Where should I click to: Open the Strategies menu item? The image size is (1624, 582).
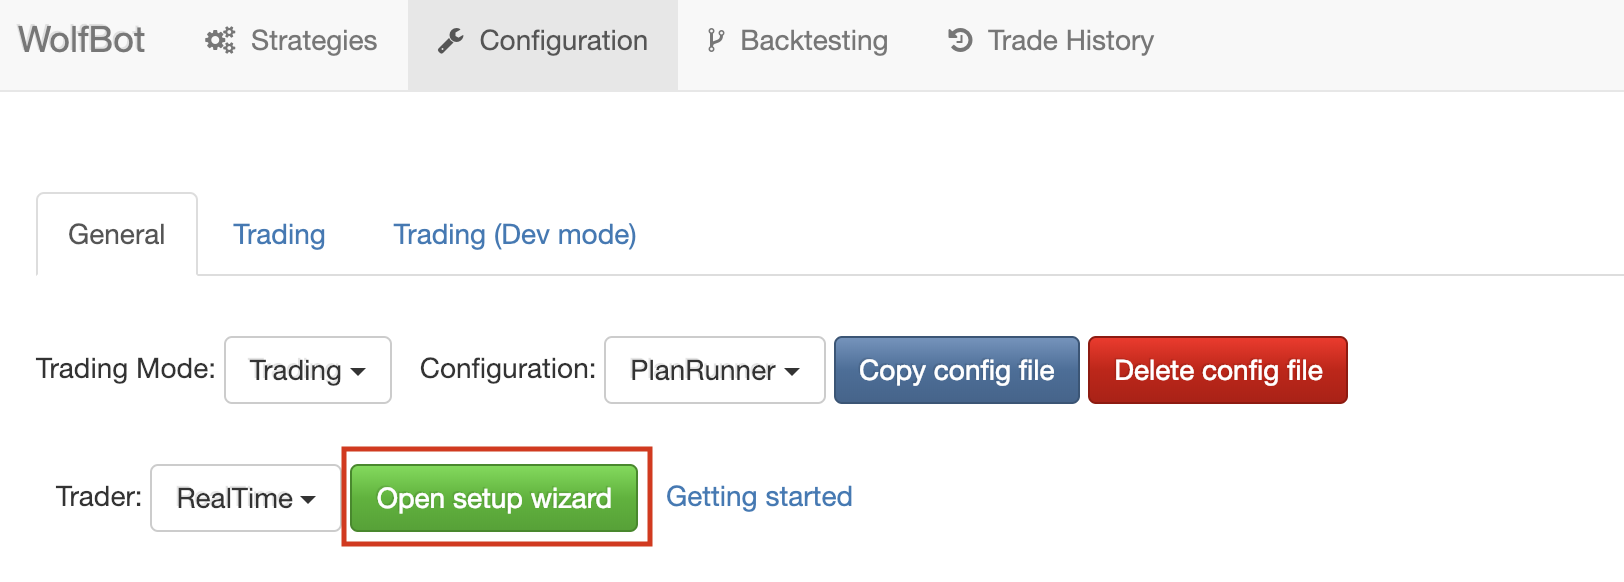click(x=291, y=41)
